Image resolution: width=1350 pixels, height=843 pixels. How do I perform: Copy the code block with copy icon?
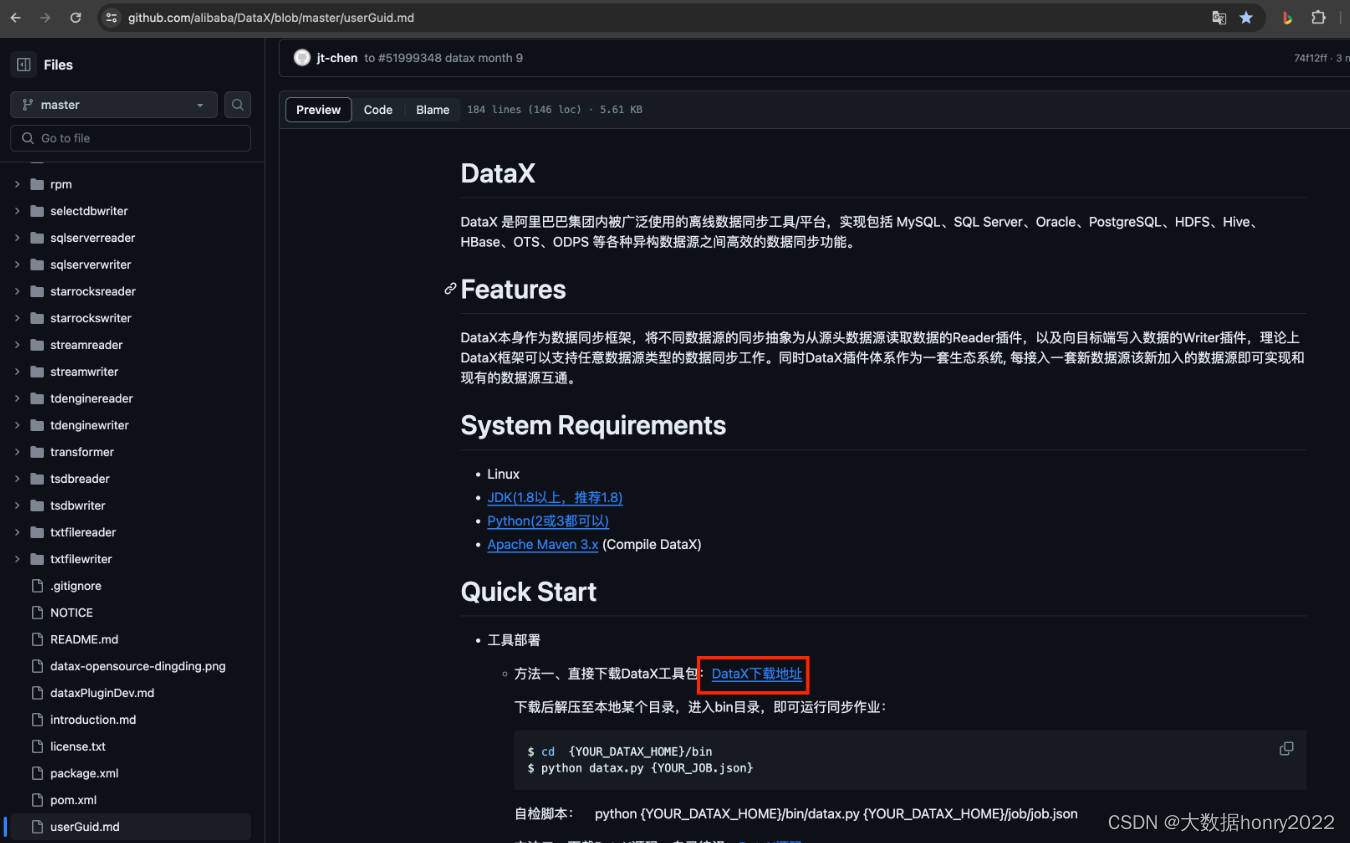[1287, 749]
